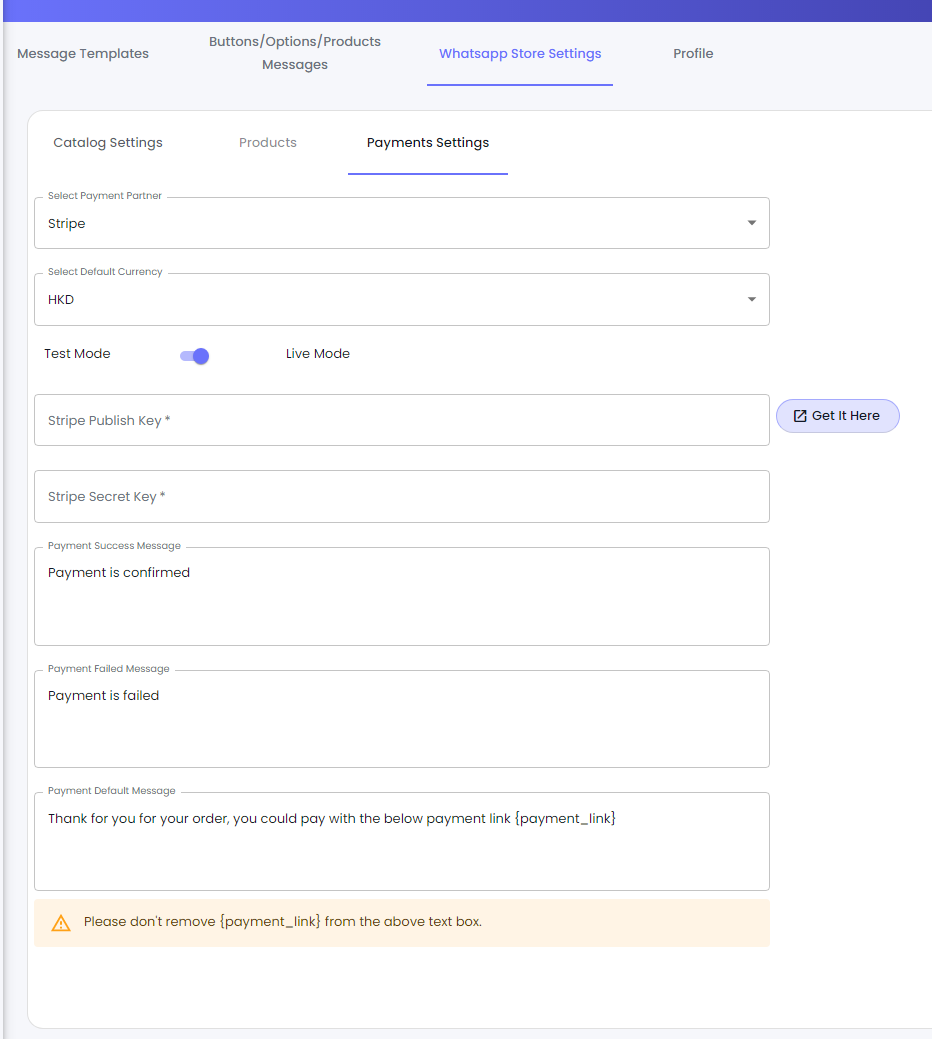Click inside the Payment Failed Message box
The image size is (932, 1039).
click(401, 719)
